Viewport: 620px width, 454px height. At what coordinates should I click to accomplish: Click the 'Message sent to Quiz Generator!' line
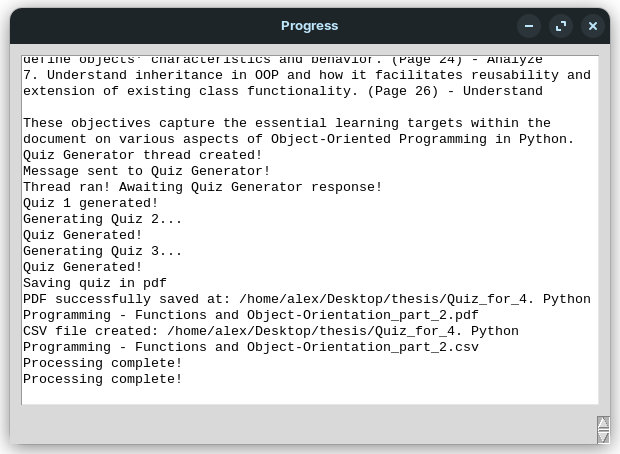pyautogui.click(x=146, y=171)
